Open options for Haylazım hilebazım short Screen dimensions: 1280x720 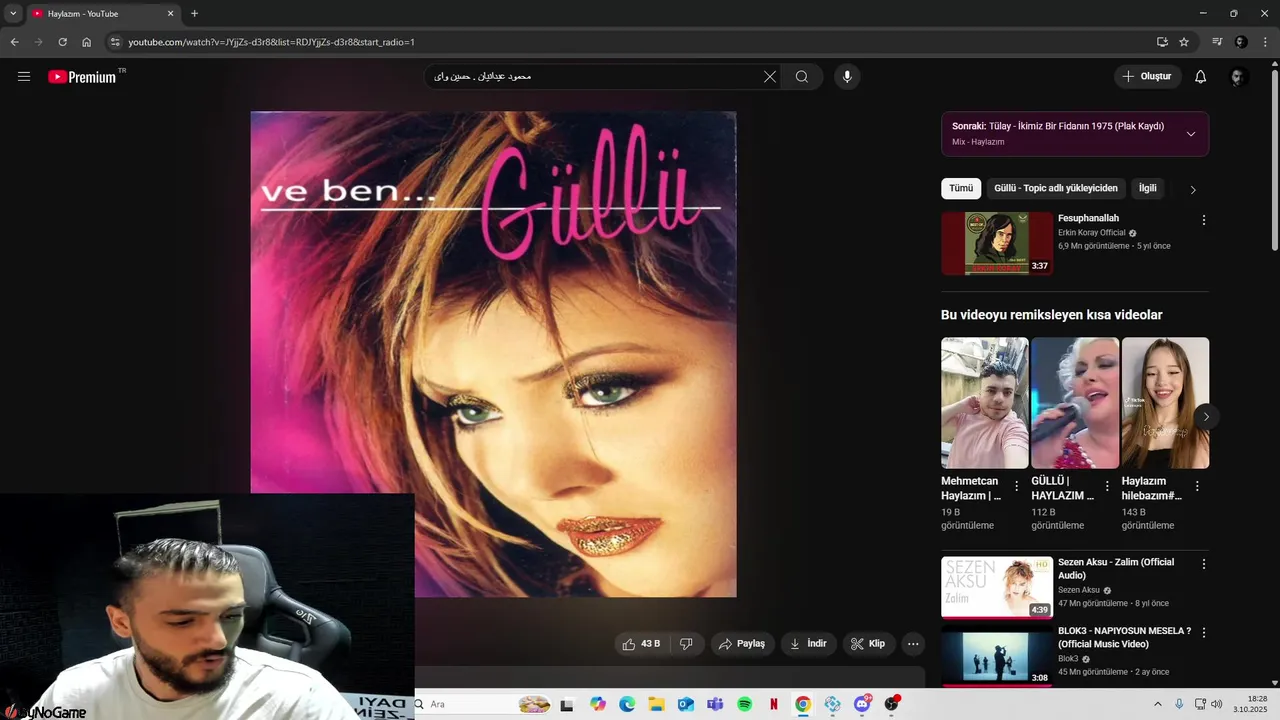[1197, 486]
